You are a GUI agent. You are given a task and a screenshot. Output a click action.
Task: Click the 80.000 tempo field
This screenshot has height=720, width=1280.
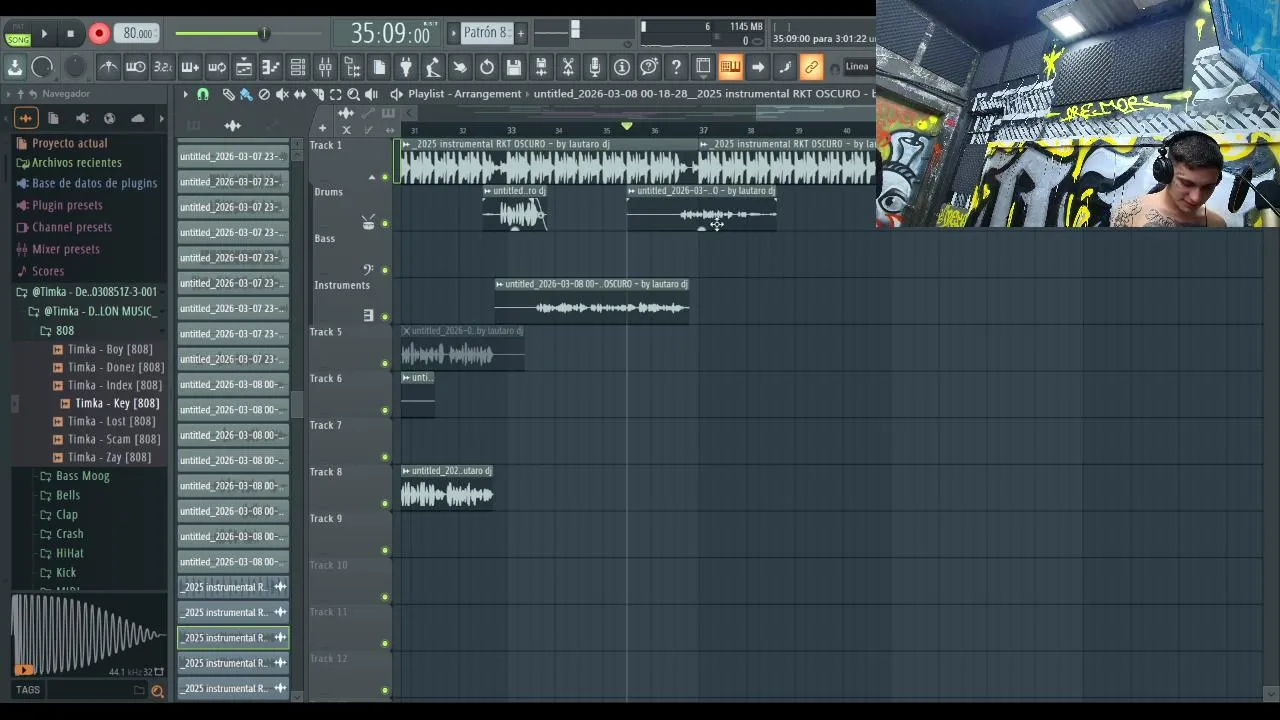coord(138,33)
